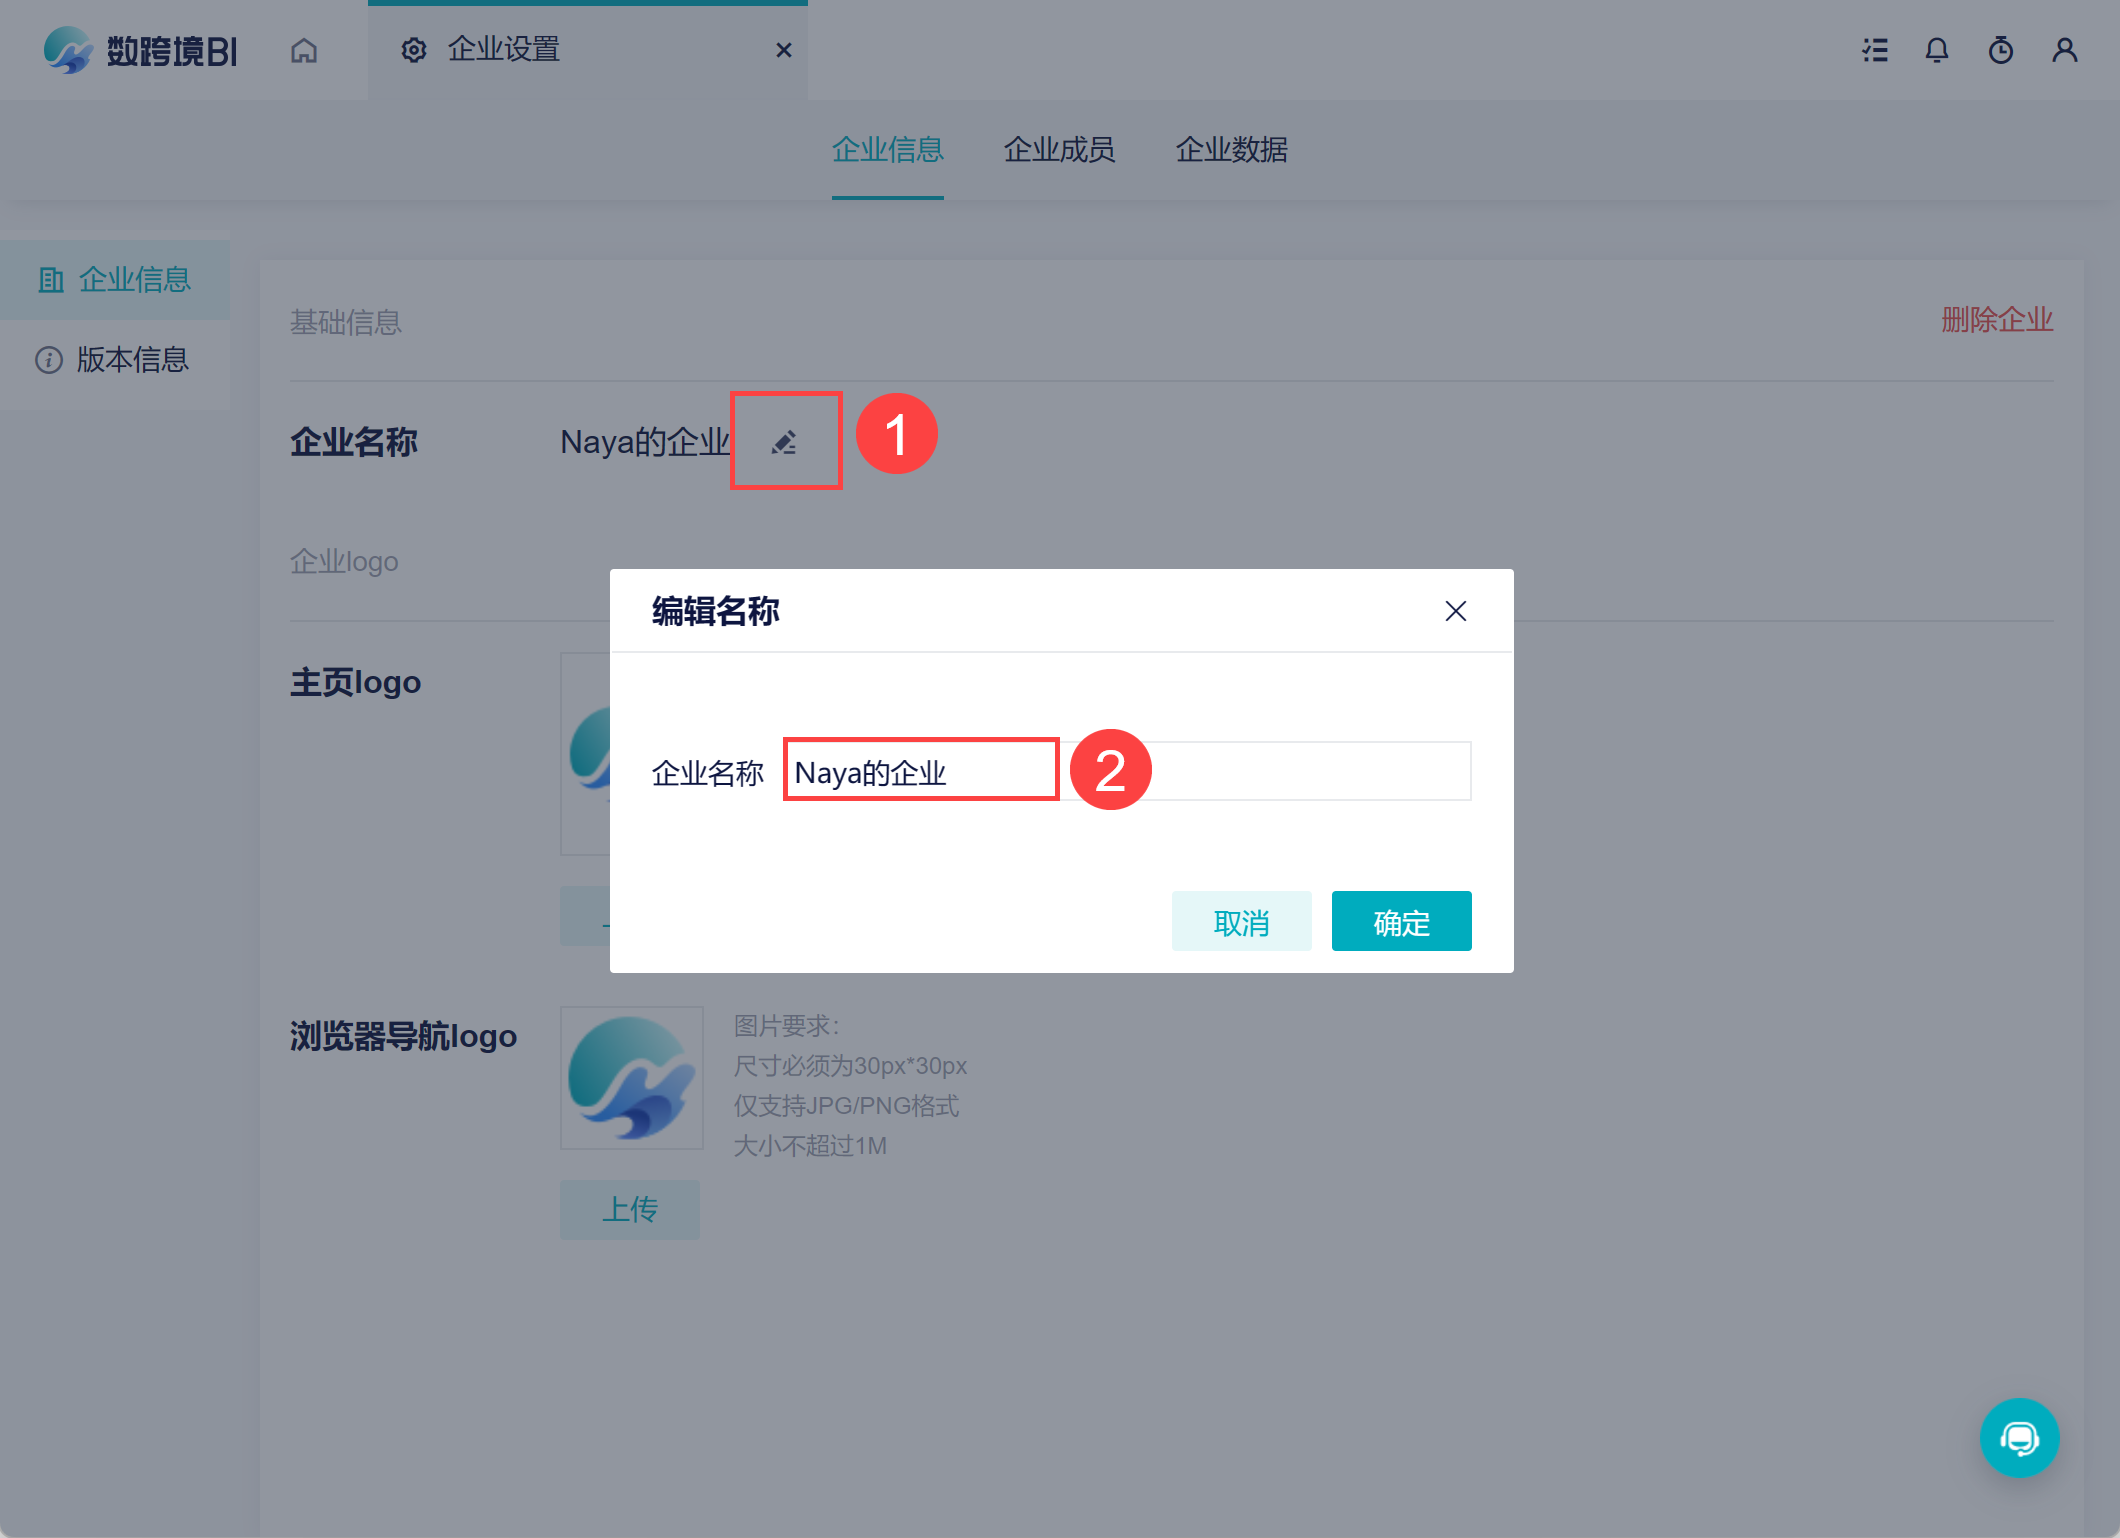Image resolution: width=2120 pixels, height=1538 pixels.
Task: Open customer service chat bubble
Action: pyautogui.click(x=2019, y=1438)
